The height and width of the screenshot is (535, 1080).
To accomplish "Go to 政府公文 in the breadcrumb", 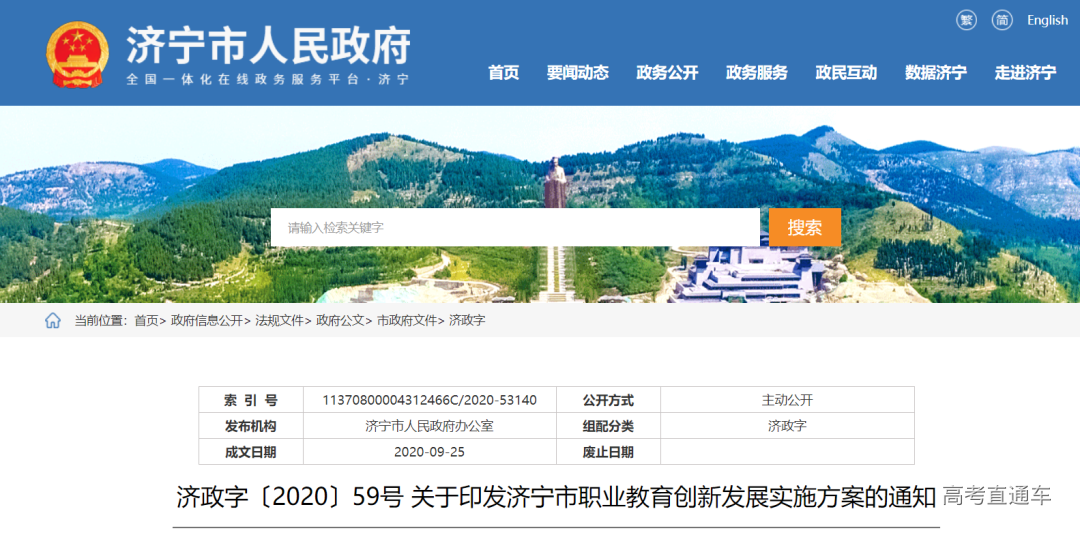I will 340,321.
